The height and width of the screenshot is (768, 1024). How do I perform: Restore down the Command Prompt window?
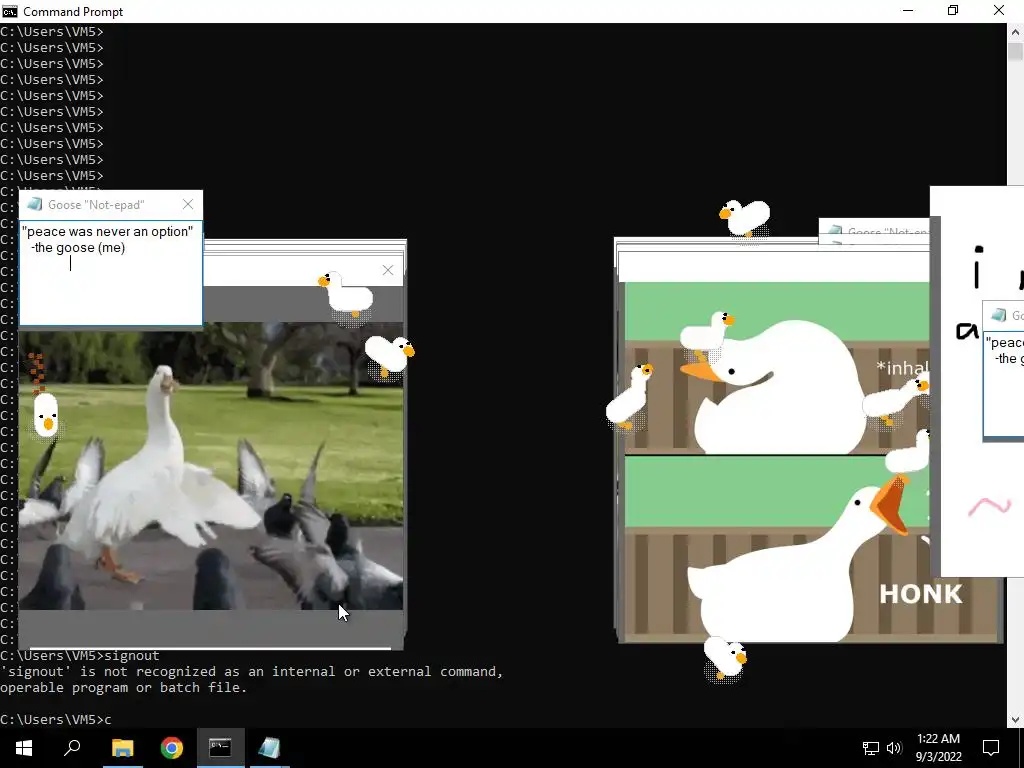[x=953, y=10]
